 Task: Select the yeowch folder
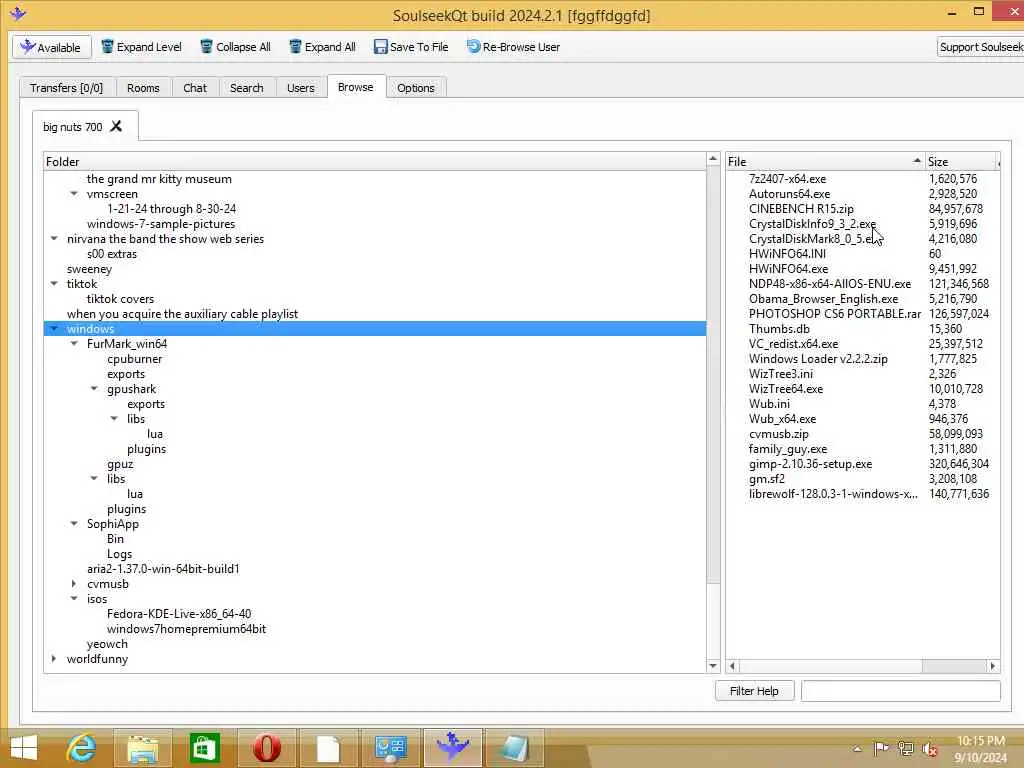click(x=107, y=645)
